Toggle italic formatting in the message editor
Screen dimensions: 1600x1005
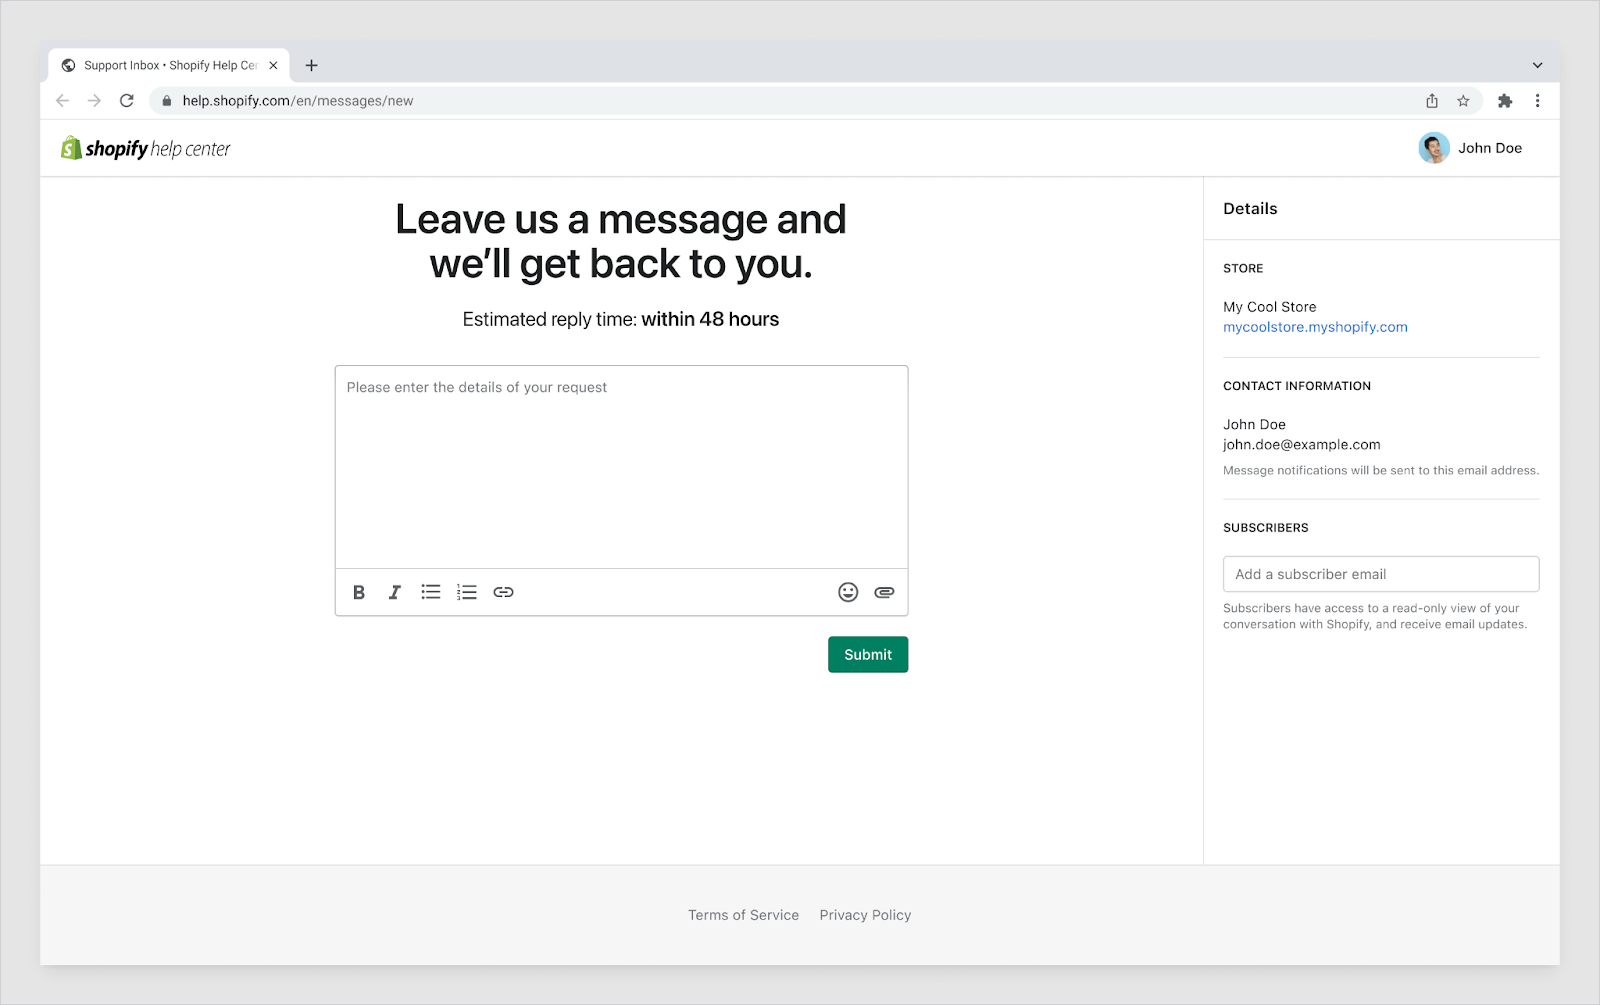pyautogui.click(x=395, y=592)
